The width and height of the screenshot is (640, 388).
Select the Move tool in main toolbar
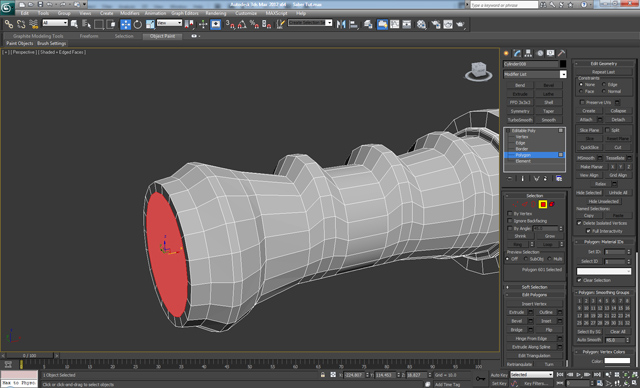[125, 24]
